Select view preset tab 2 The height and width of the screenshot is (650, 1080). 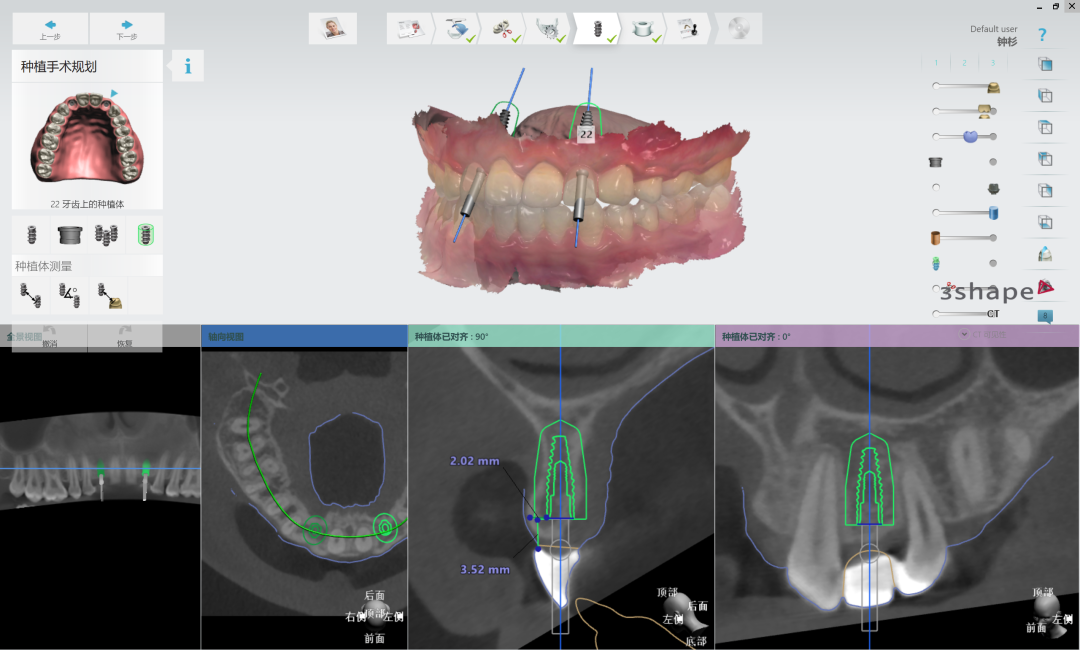[x=964, y=63]
